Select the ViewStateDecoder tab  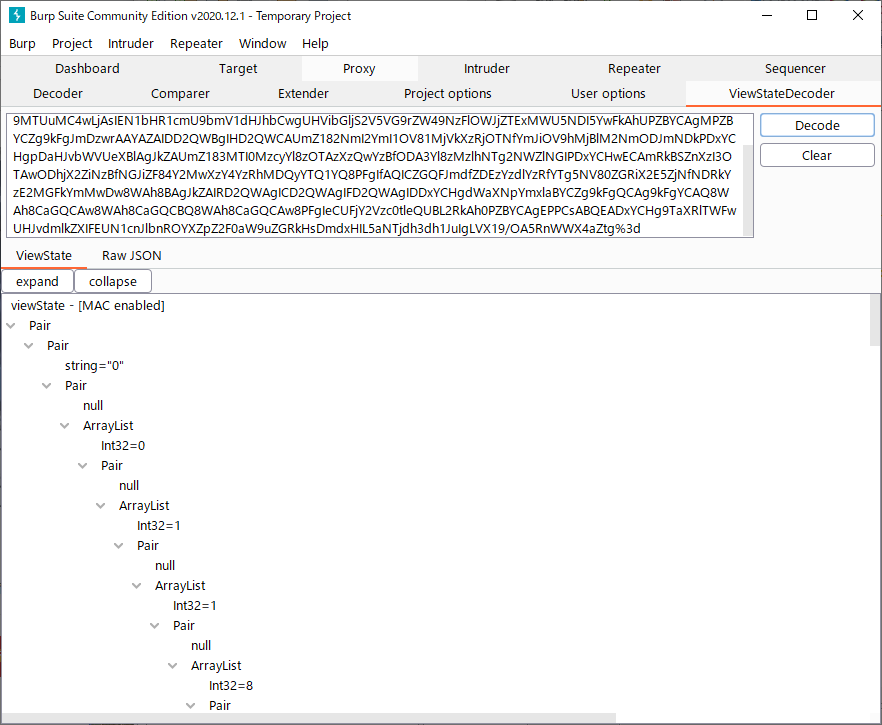[782, 93]
